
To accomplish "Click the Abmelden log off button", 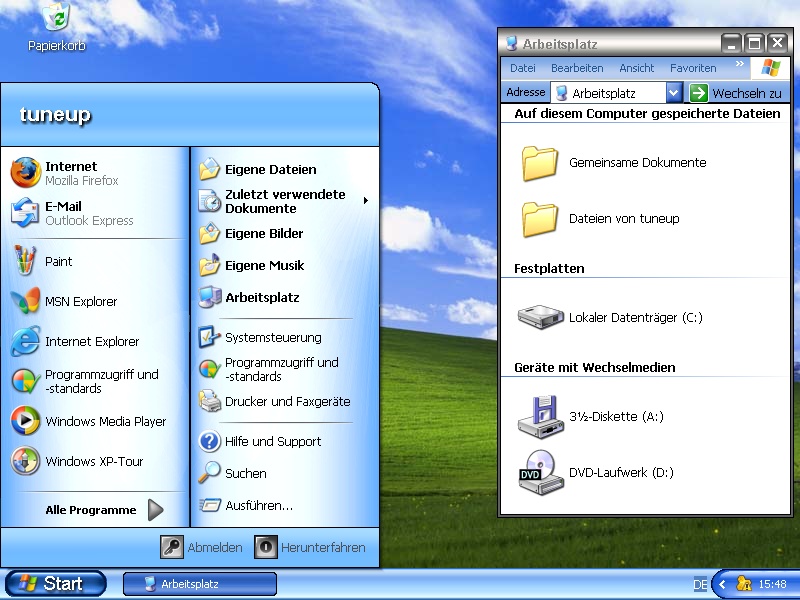I will (x=202, y=547).
